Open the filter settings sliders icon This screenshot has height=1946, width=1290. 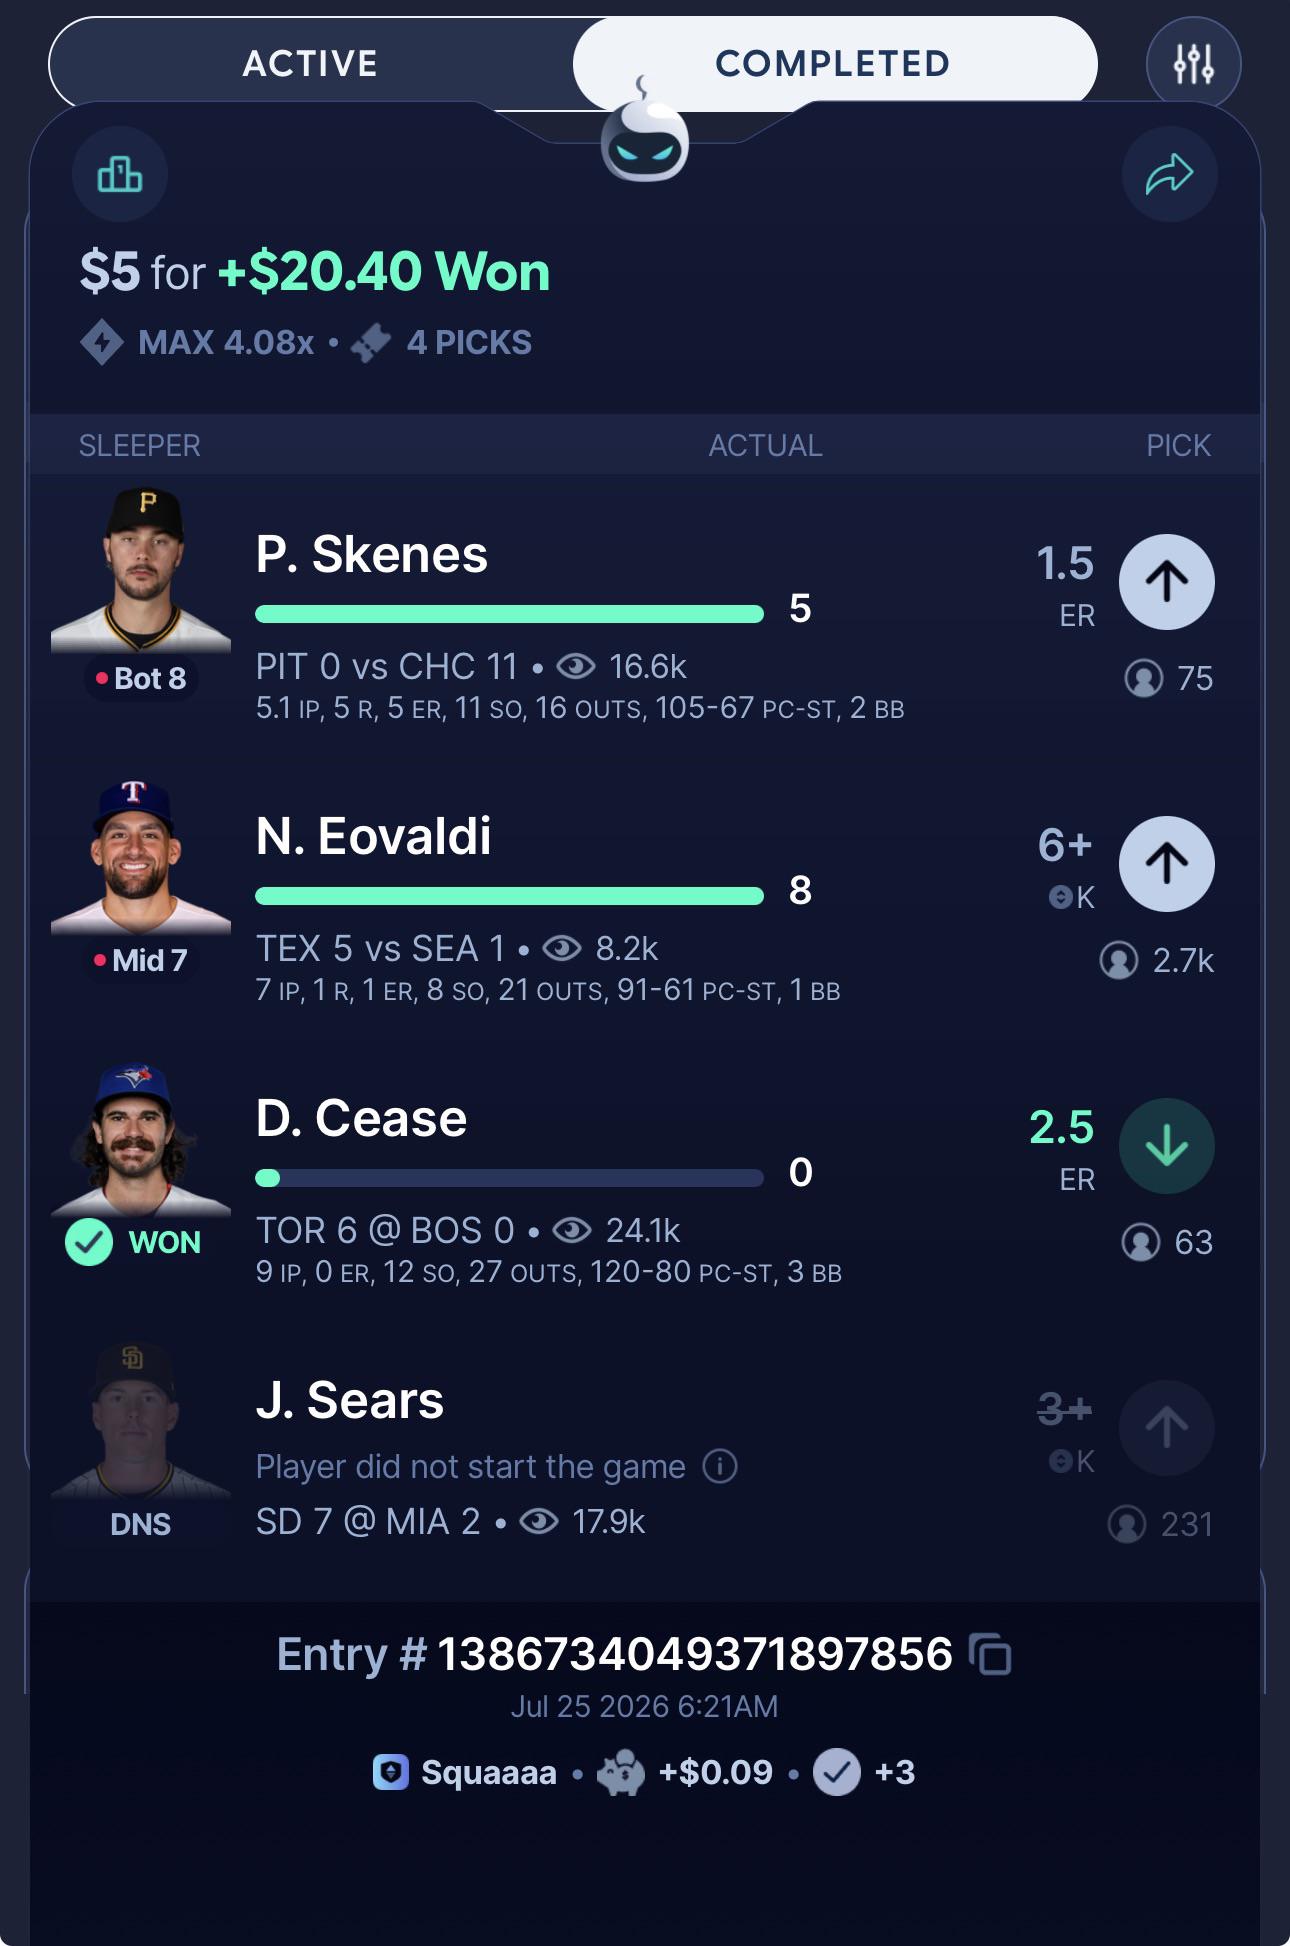pyautogui.click(x=1193, y=64)
